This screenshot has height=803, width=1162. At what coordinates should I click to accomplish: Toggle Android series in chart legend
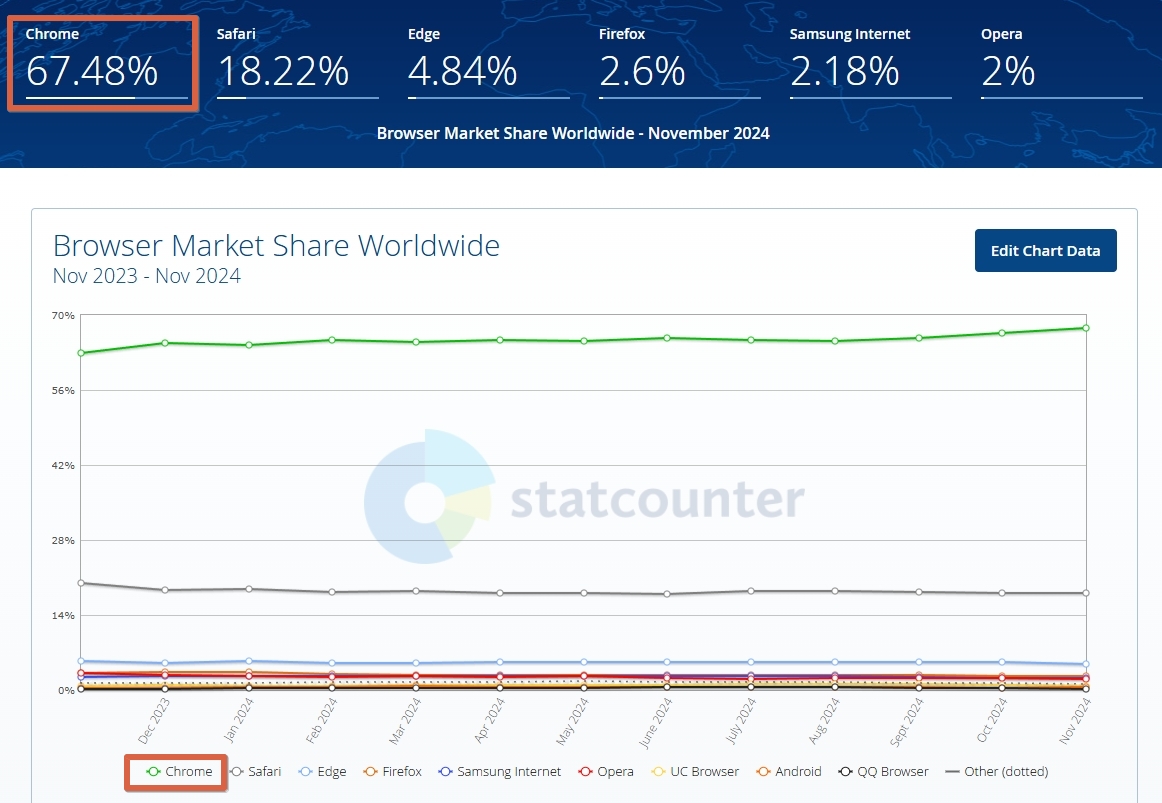tap(788, 771)
